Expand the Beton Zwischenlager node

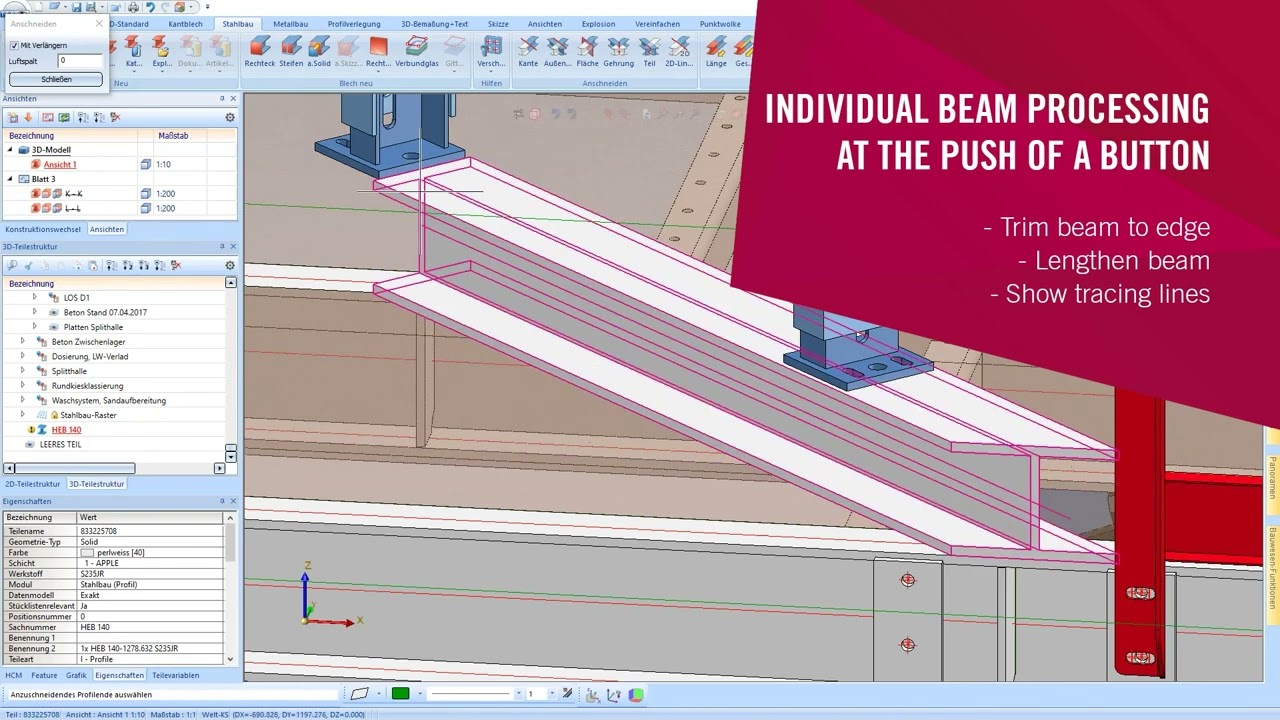(22, 341)
